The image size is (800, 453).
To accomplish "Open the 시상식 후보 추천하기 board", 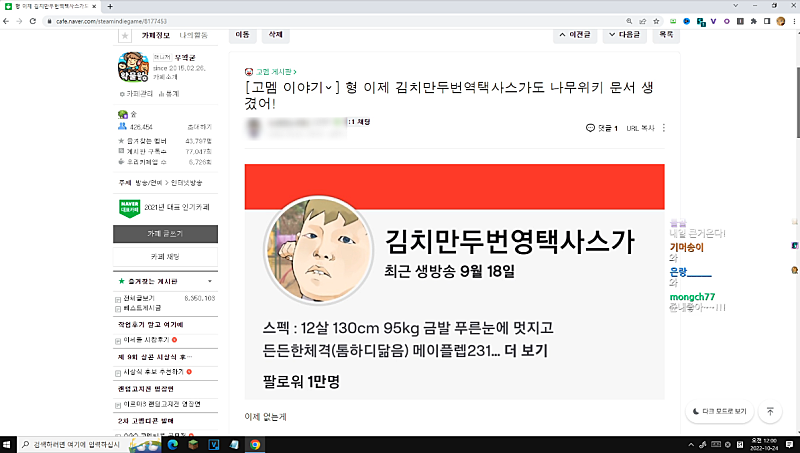I will [x=154, y=372].
